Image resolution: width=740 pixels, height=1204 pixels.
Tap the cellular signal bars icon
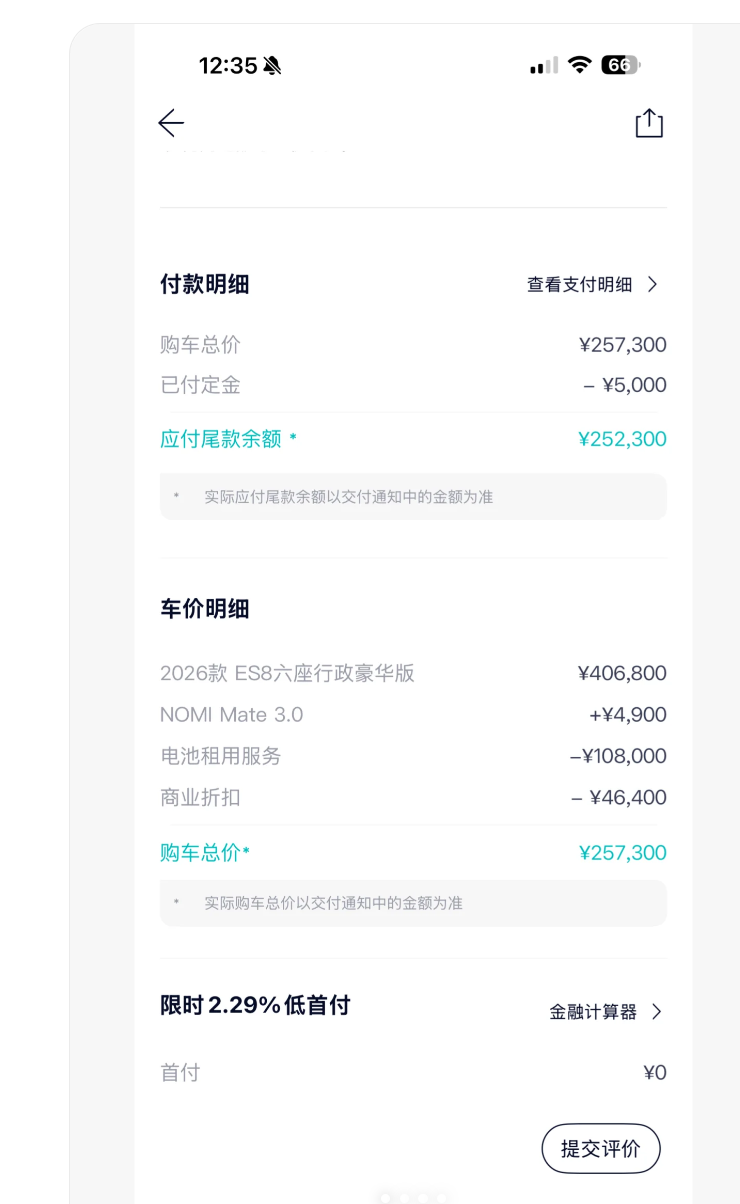(x=544, y=66)
